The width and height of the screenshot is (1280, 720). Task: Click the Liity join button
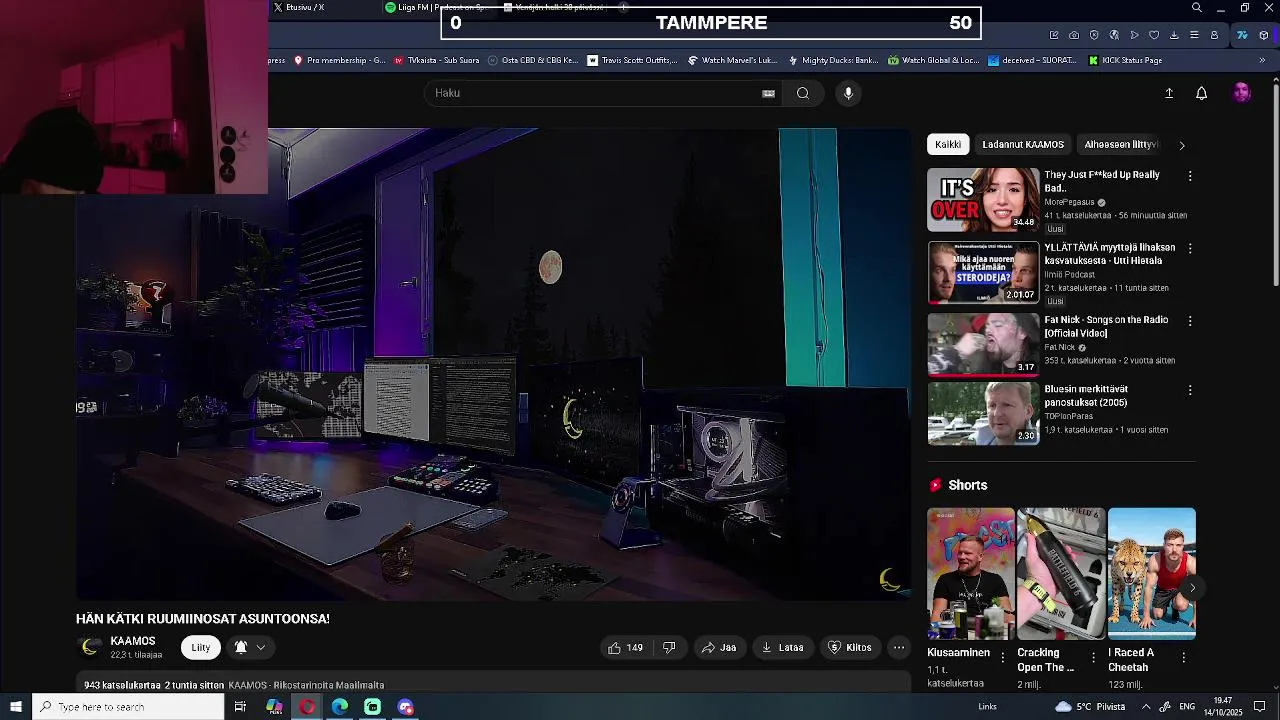201,647
